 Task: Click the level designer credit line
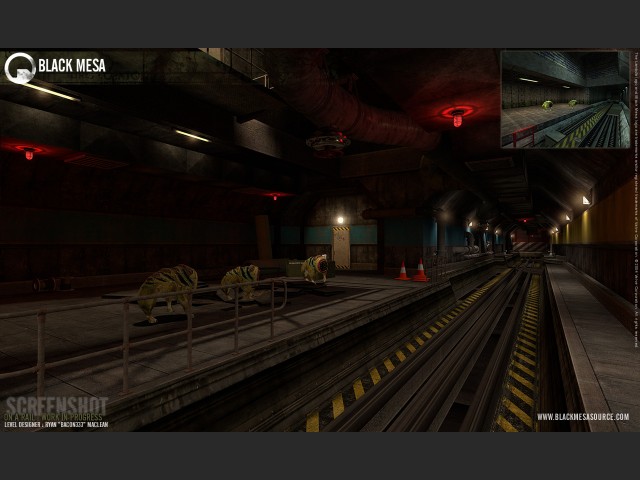[56, 424]
